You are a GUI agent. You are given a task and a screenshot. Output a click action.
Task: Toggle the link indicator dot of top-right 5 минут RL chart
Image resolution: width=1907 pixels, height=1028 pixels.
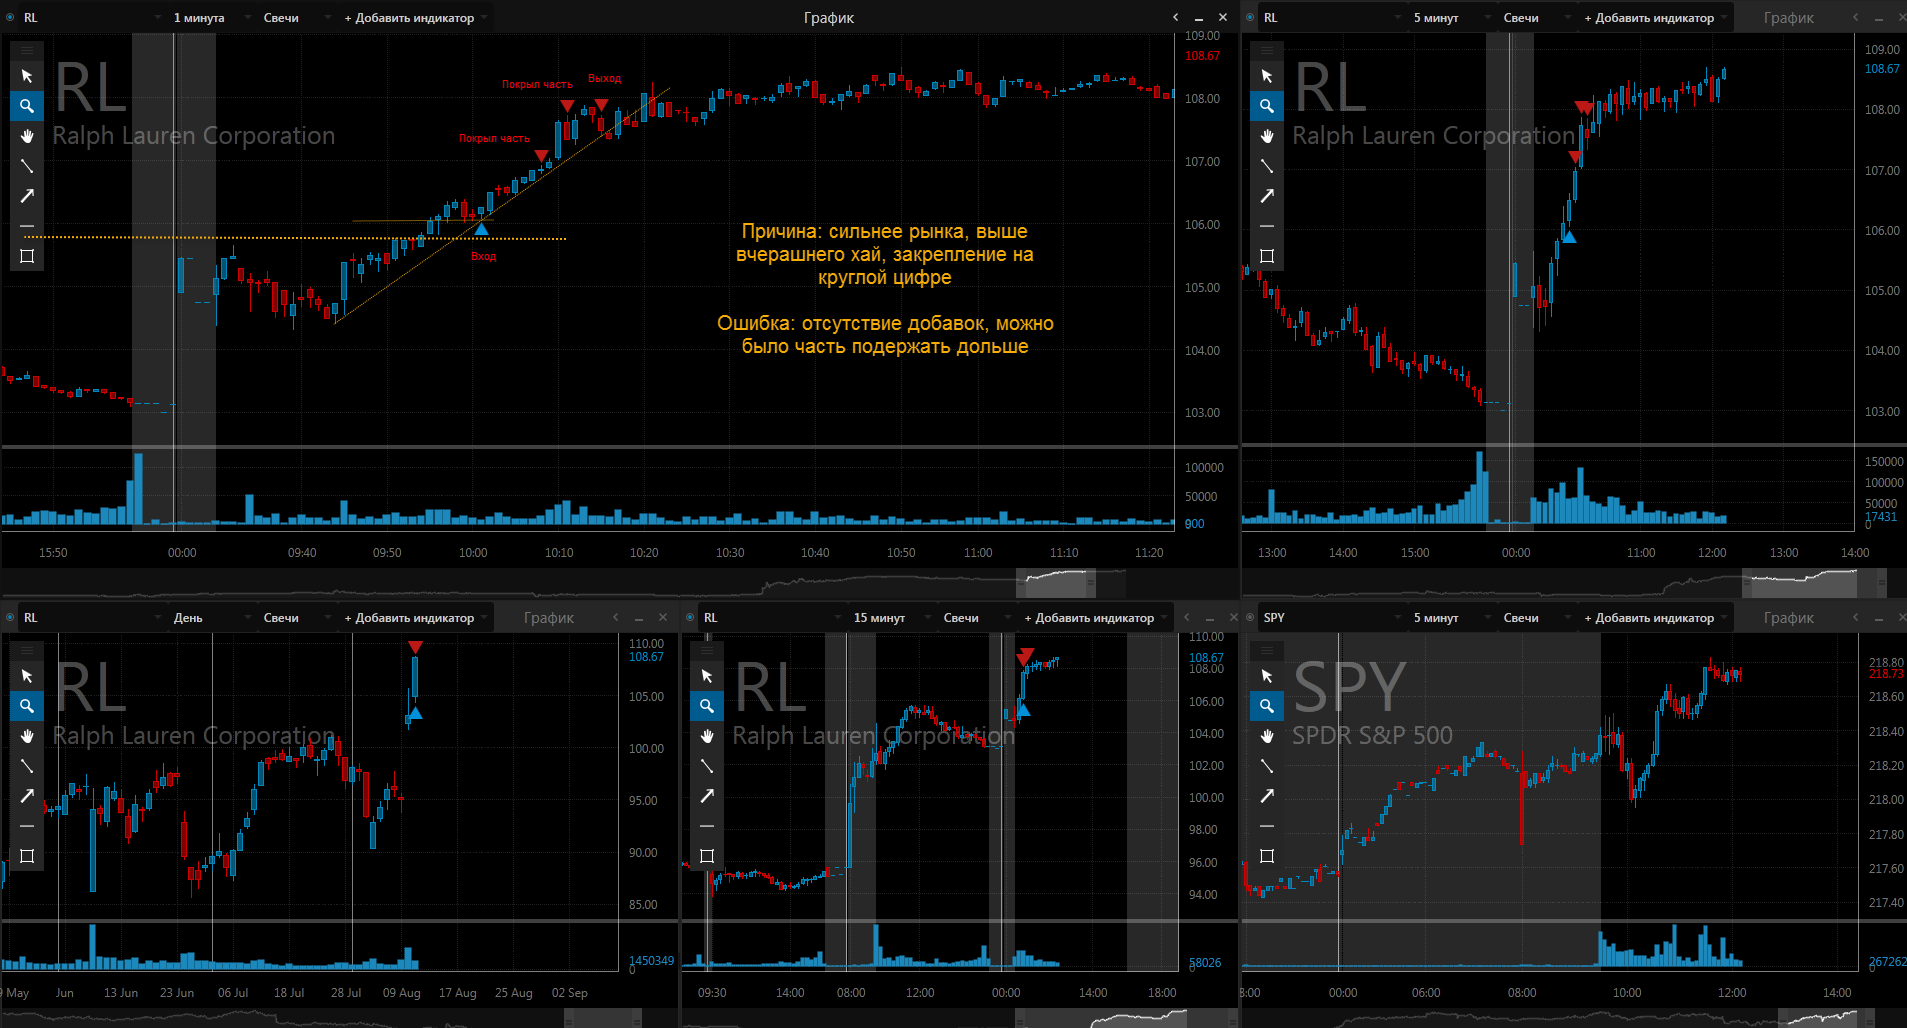click(x=1250, y=17)
